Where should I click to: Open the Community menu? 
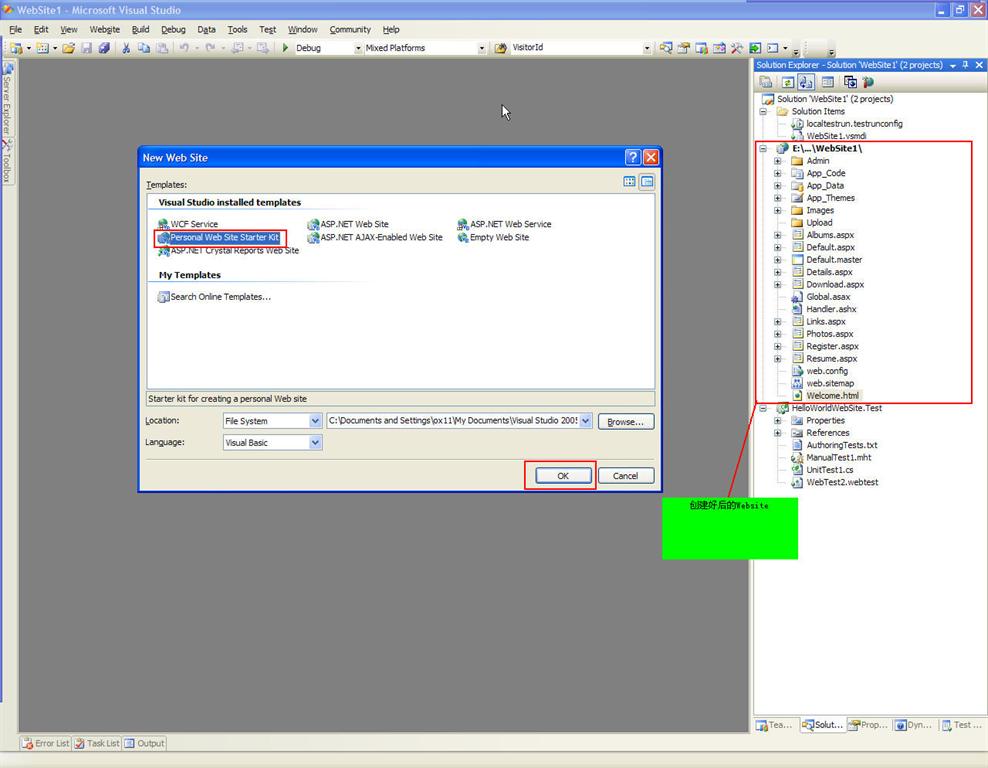[x=350, y=30]
